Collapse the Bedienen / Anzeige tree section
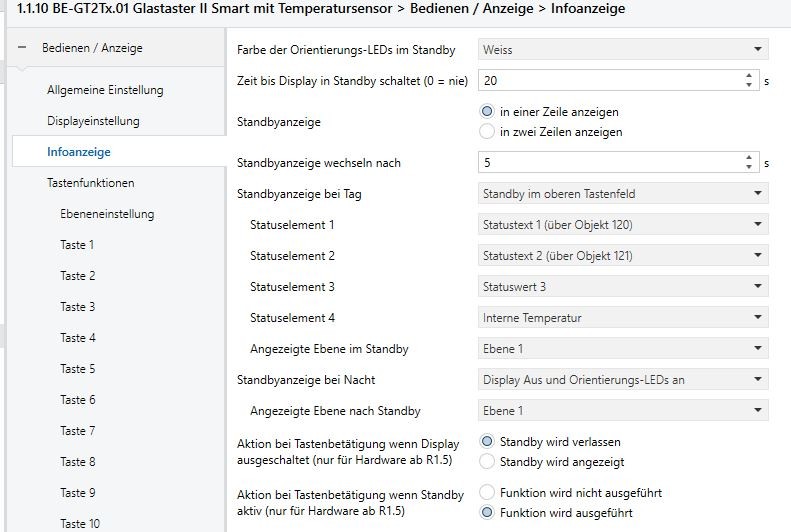The height and width of the screenshot is (532, 791). tap(22, 48)
